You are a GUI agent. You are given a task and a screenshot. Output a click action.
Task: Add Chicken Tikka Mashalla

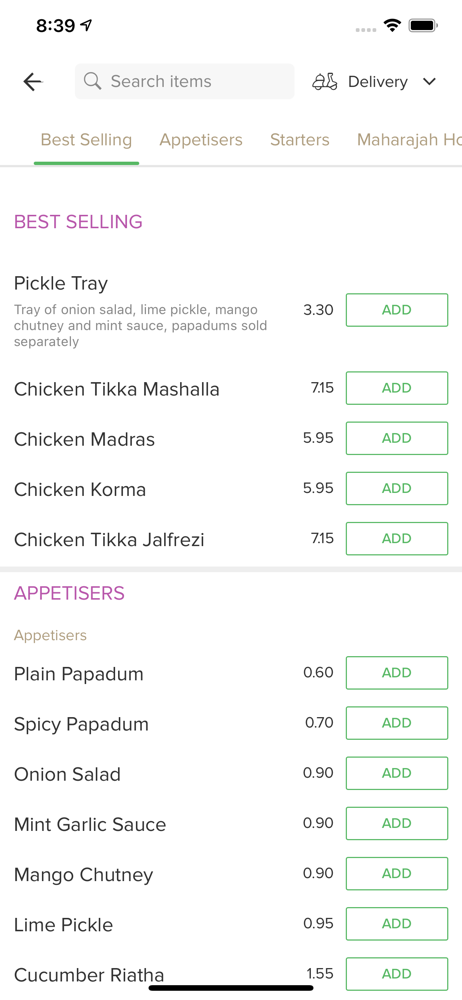(x=397, y=388)
